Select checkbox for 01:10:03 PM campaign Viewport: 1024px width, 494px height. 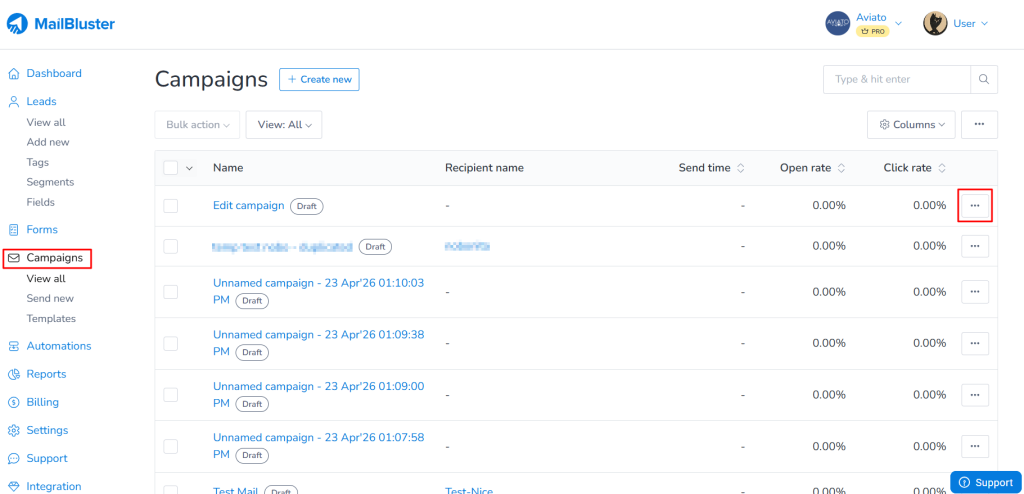point(170,292)
